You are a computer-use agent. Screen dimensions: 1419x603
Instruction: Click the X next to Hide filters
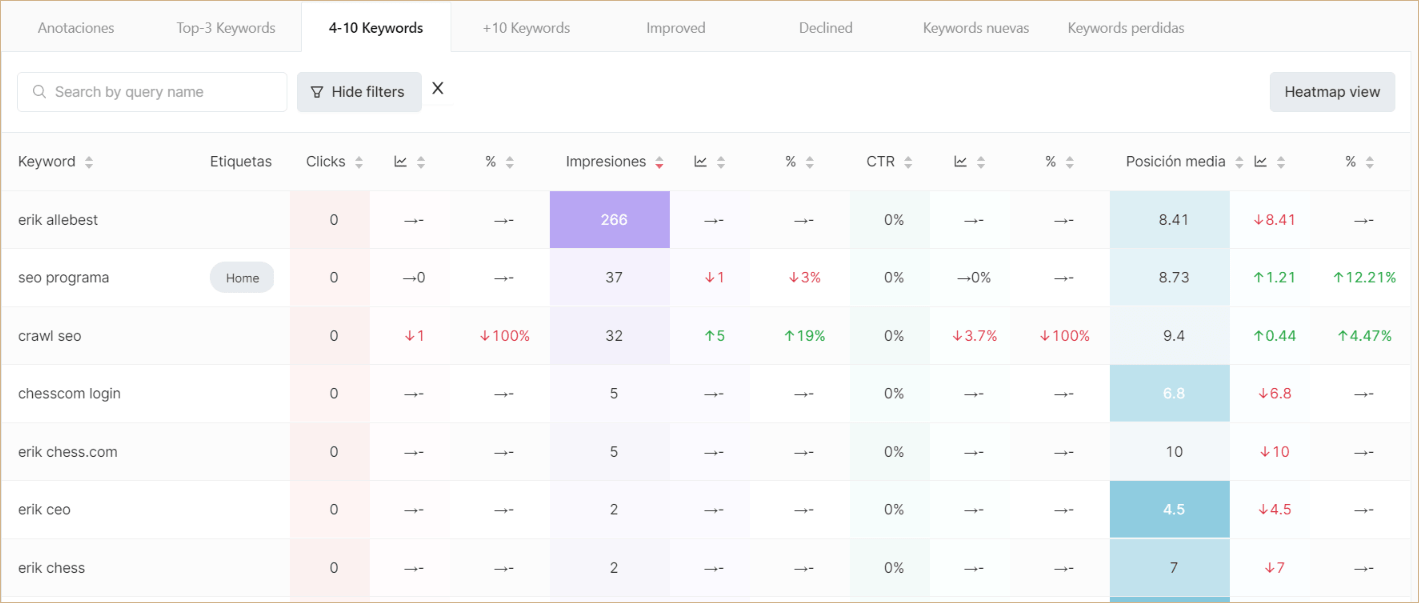coord(438,88)
